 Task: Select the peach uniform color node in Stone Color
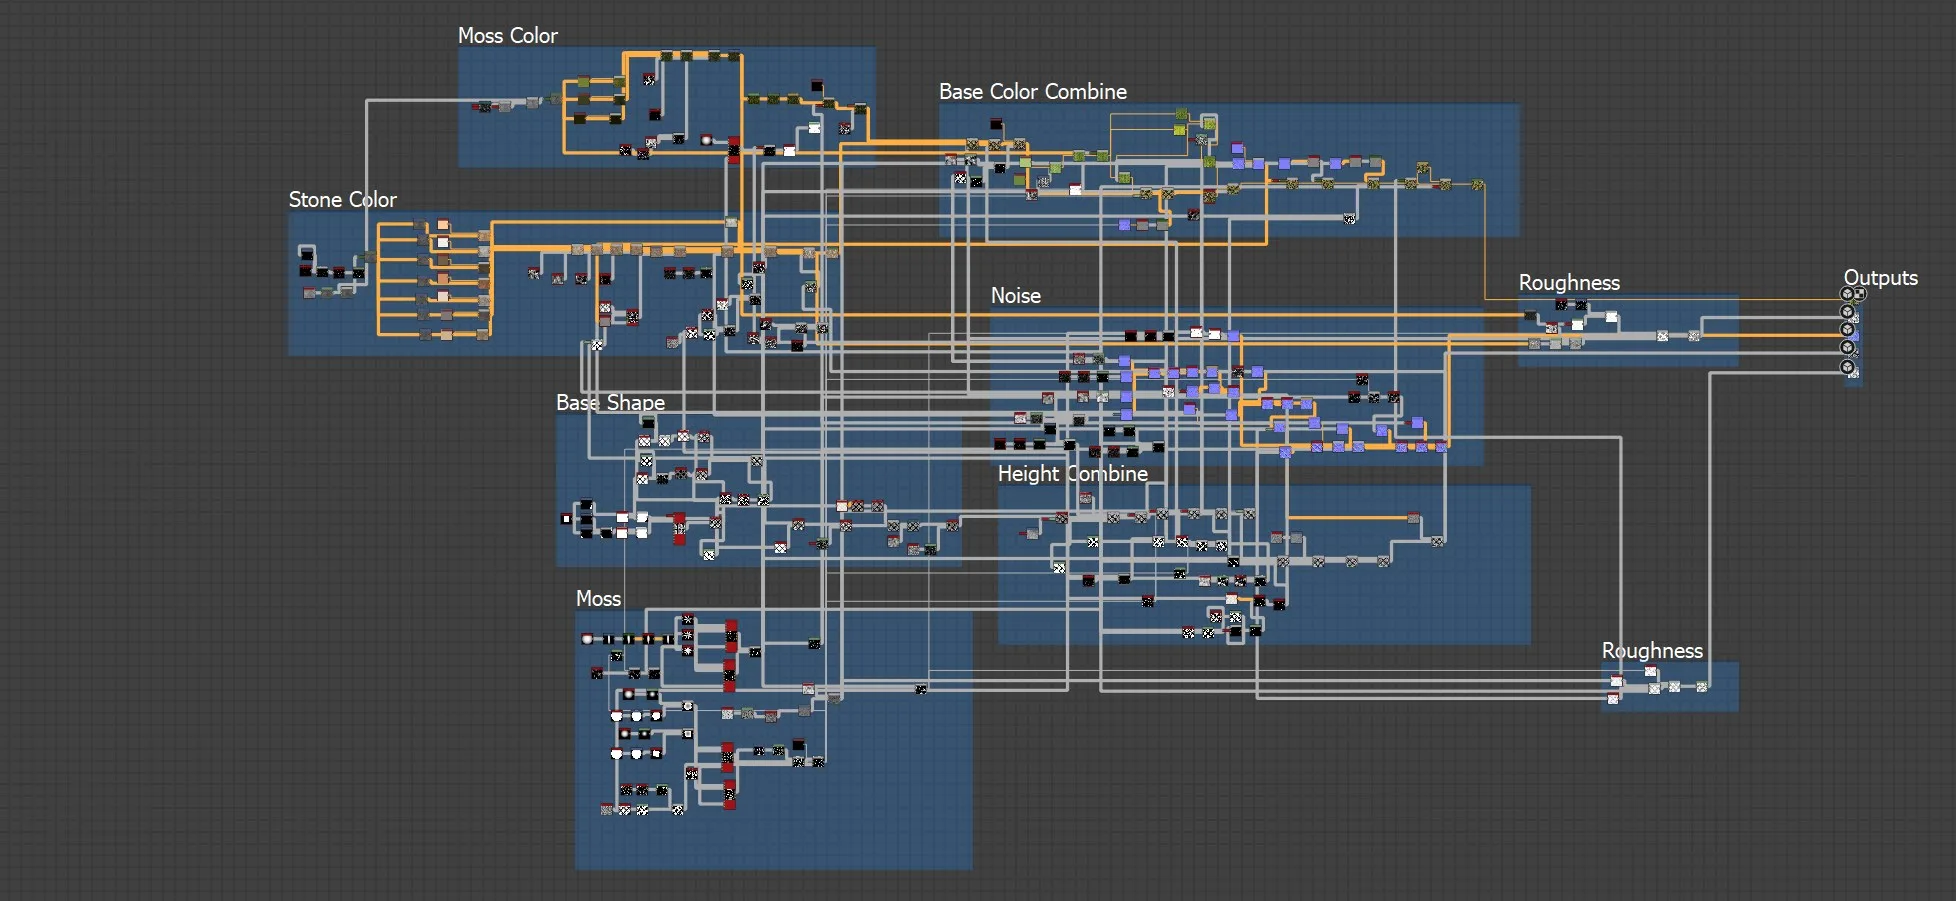(443, 224)
